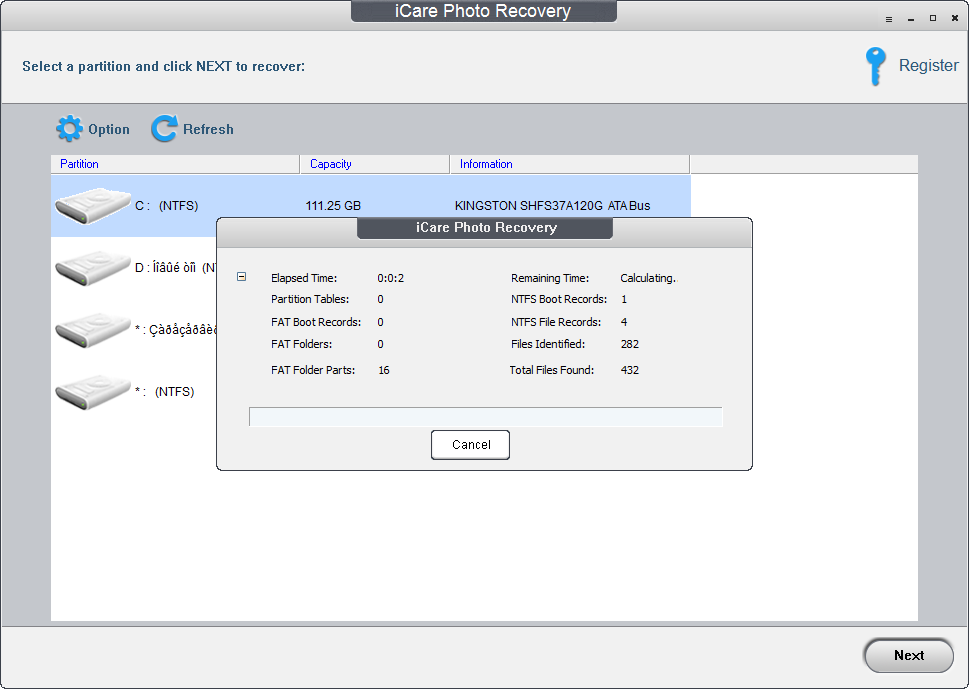Select the last NTFS partition drive icon
The image size is (969, 689).
pos(93,391)
